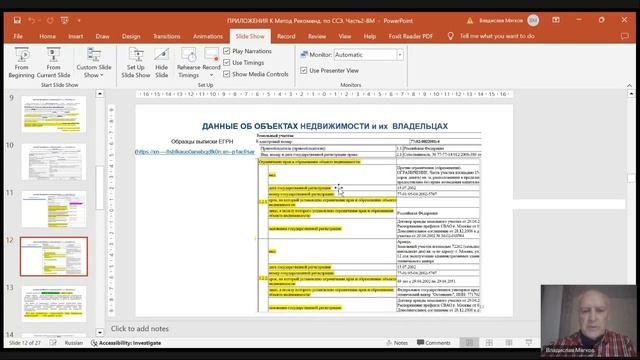640x360 pixels.
Task: Open the Draw tab
Action: click(102, 36)
